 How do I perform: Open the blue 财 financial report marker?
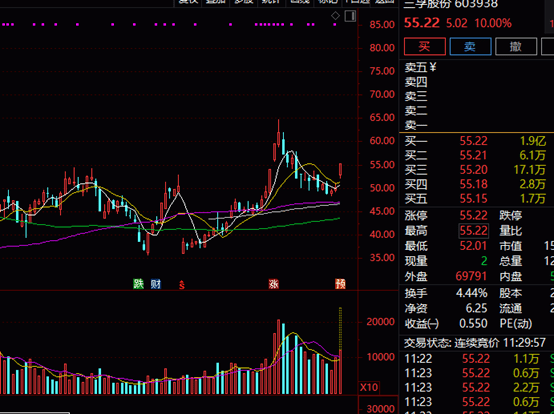[155, 284]
